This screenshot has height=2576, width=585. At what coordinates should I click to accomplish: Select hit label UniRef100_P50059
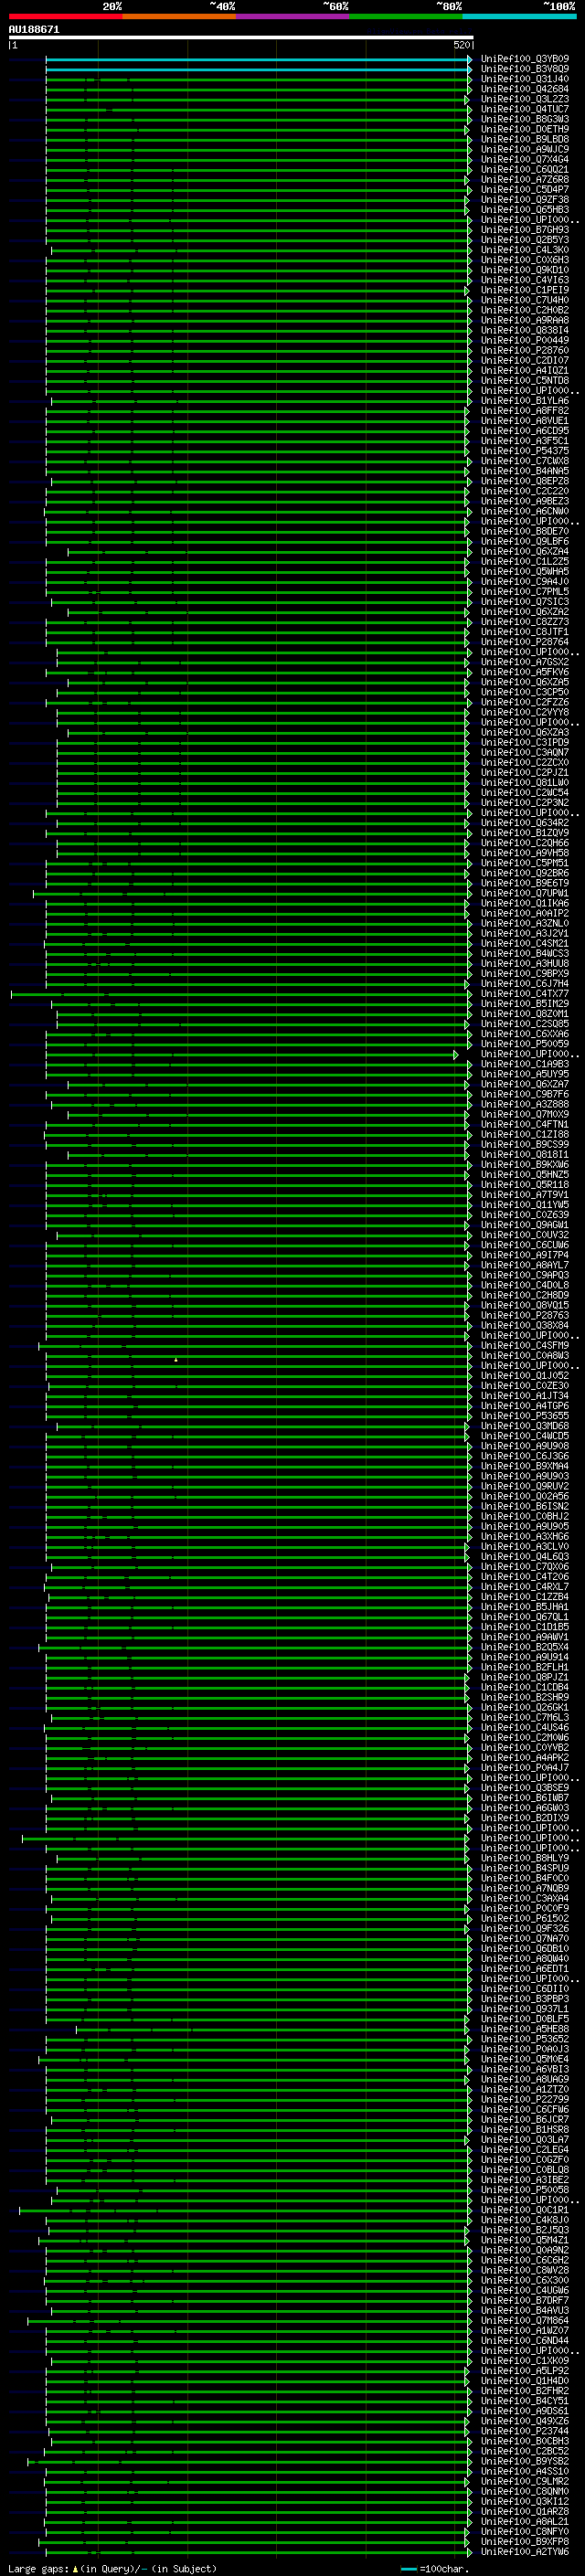click(x=525, y=1044)
